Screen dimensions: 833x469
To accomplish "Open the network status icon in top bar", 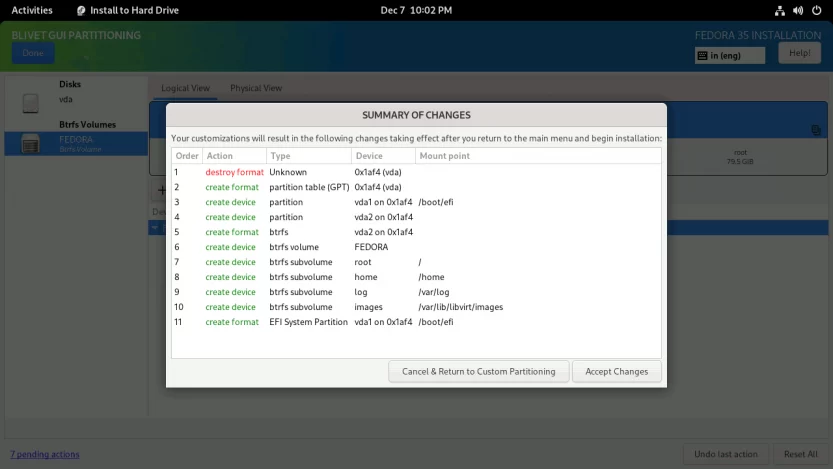I will coord(779,10).
